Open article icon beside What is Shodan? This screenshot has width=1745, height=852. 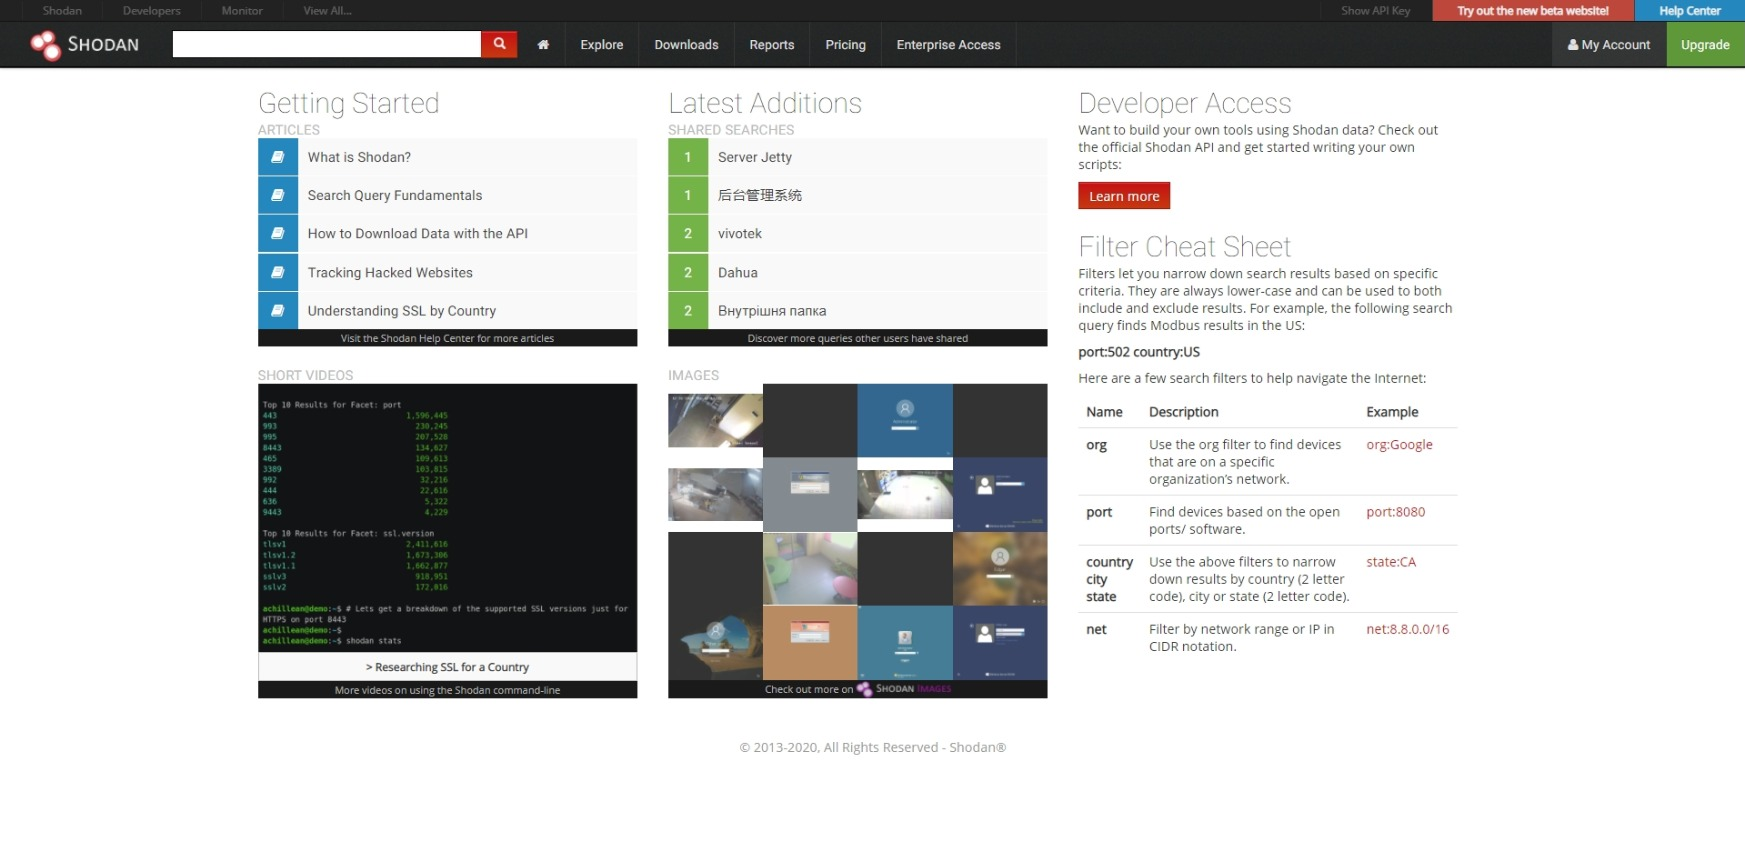click(x=278, y=157)
